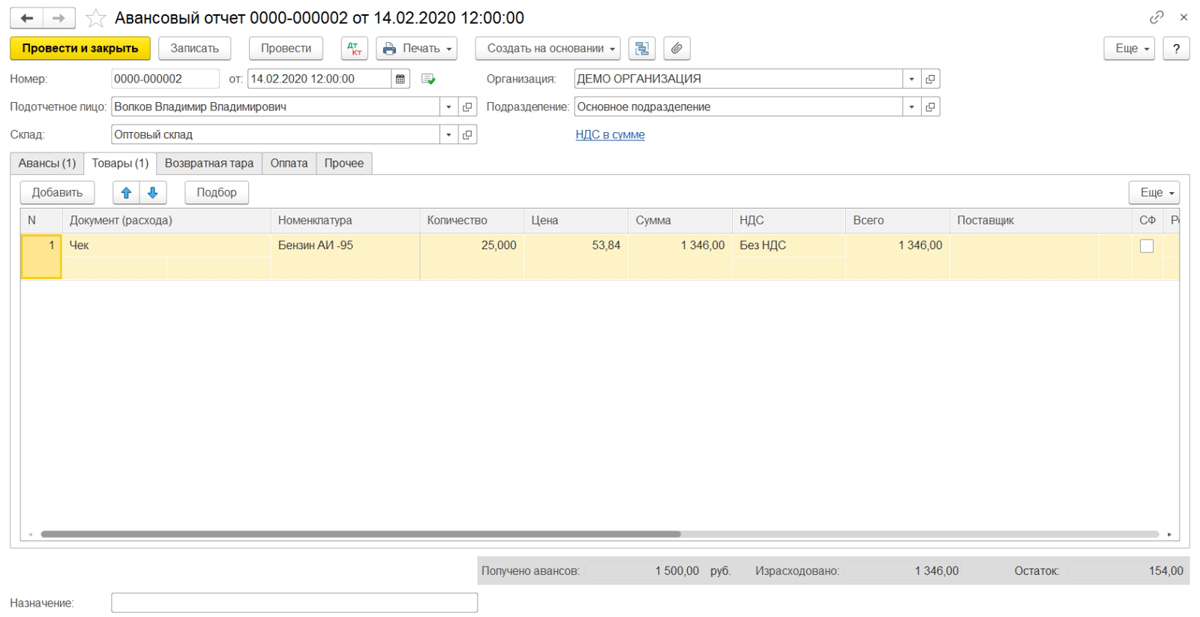The height and width of the screenshot is (617, 1200).
Task: Toggle the СФ checkbox in first row
Action: coord(1146,246)
